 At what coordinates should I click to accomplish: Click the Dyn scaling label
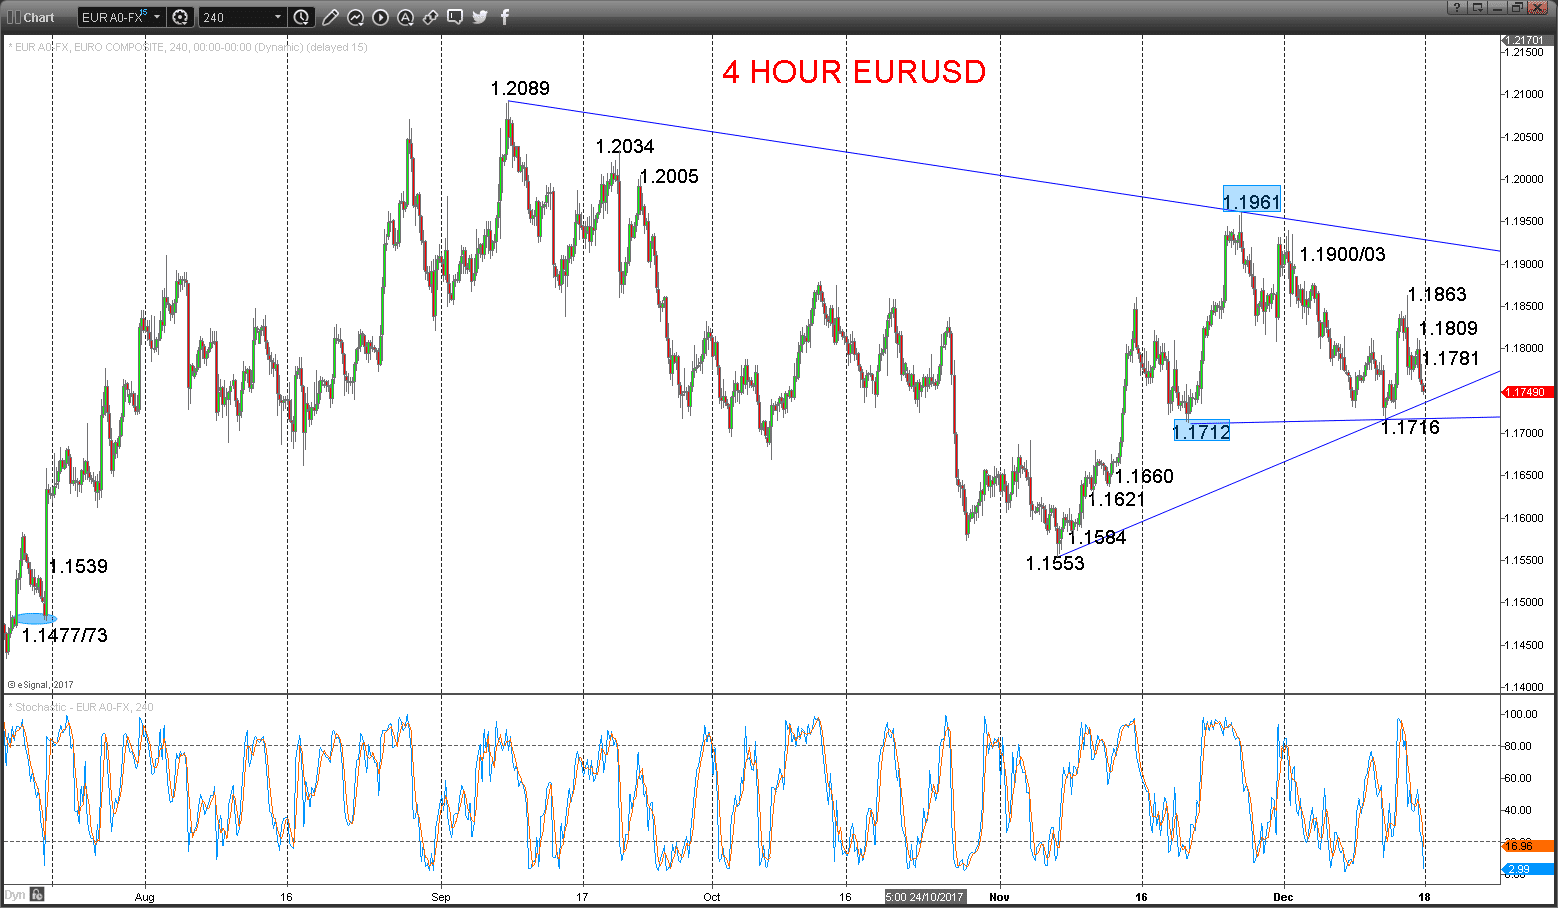(x=14, y=894)
